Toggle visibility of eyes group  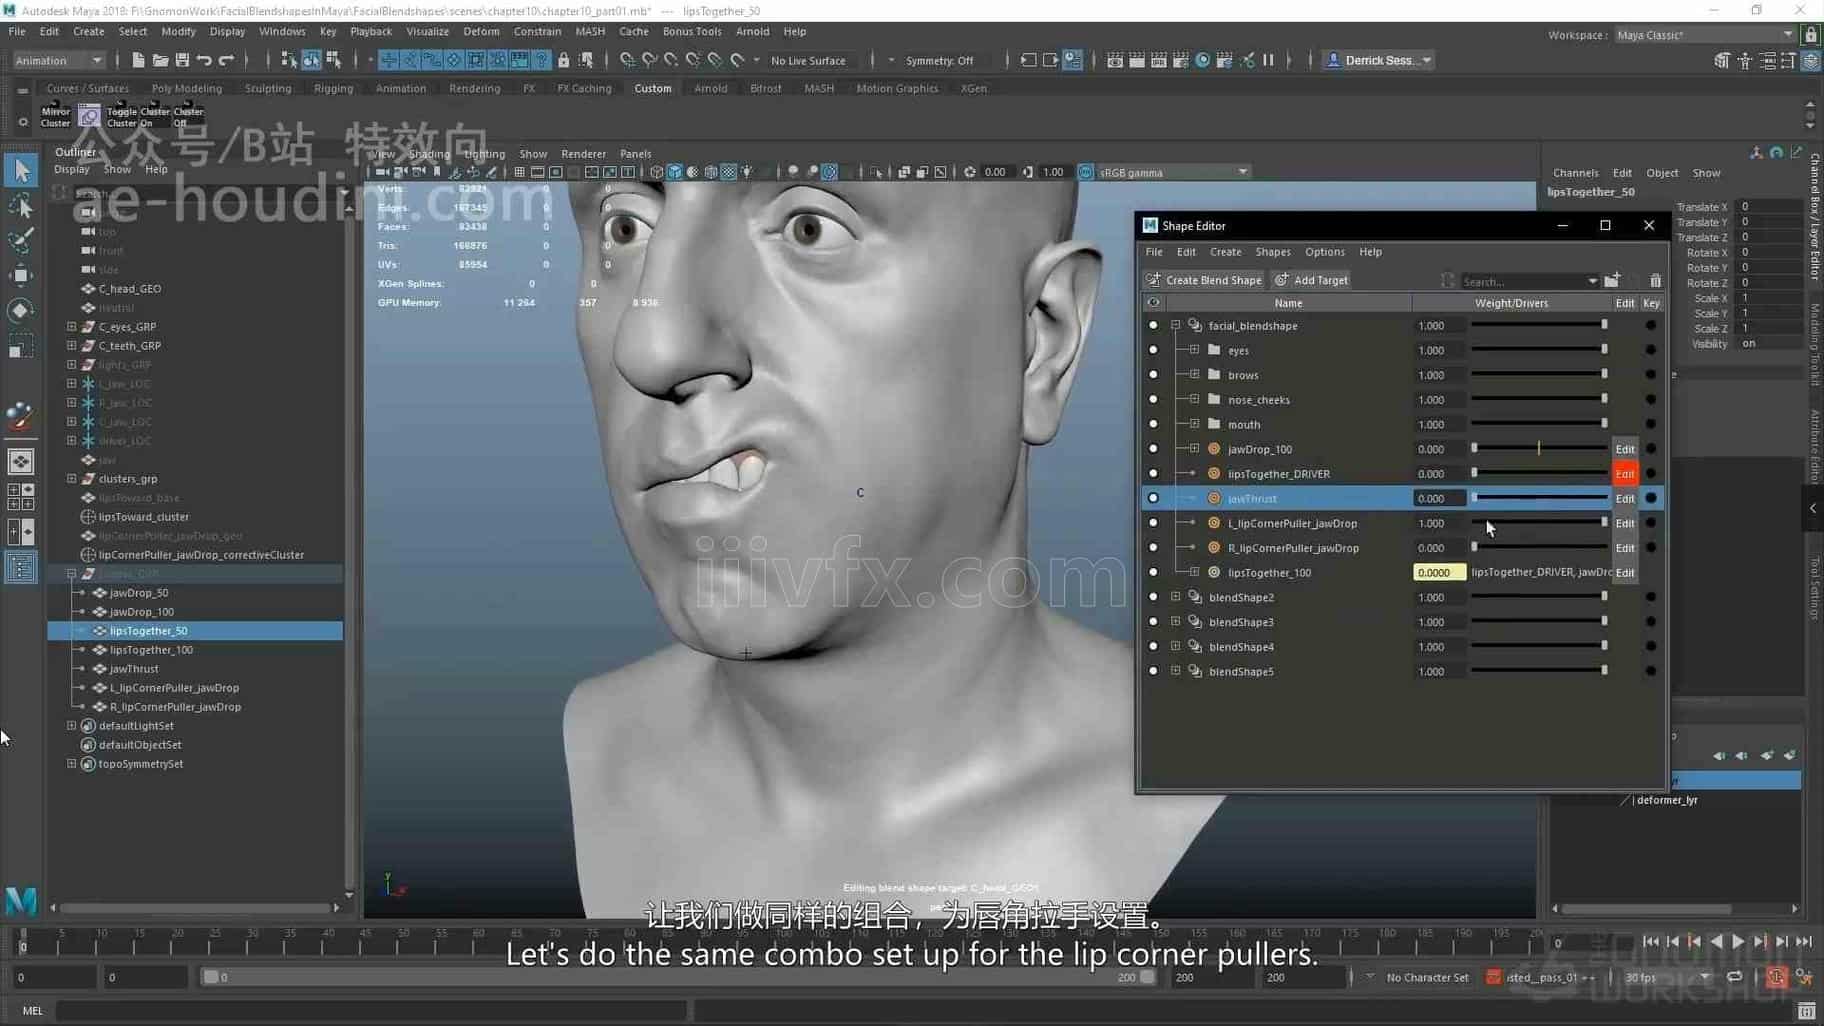[x=1153, y=350]
